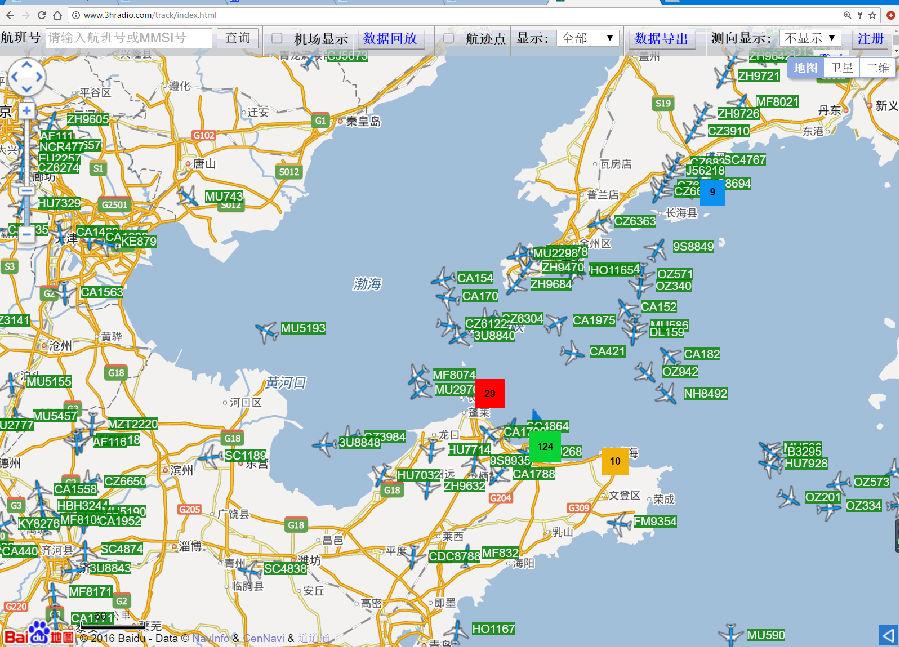Viewport: 899px width, 647px height.
Task: Click the flight number or MMSI input field
Action: [x=129, y=38]
